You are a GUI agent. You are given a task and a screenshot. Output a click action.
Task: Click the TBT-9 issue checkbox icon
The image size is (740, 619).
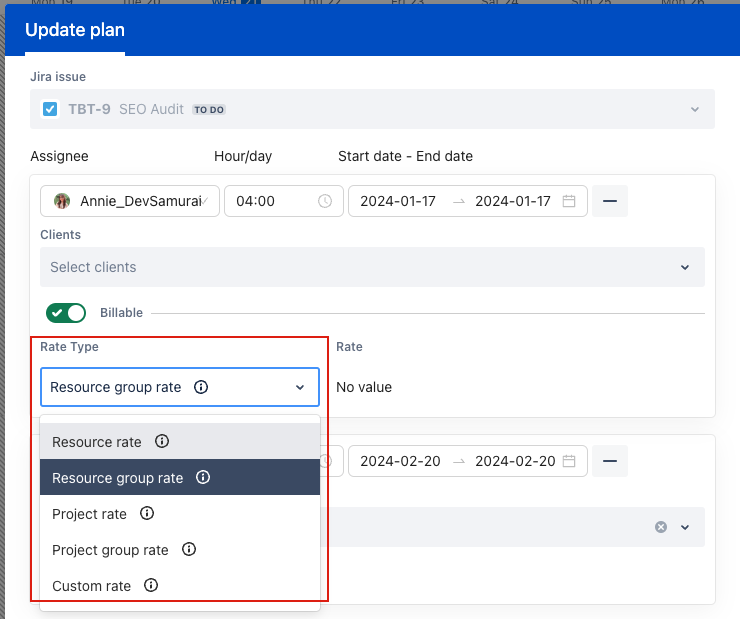[50, 109]
